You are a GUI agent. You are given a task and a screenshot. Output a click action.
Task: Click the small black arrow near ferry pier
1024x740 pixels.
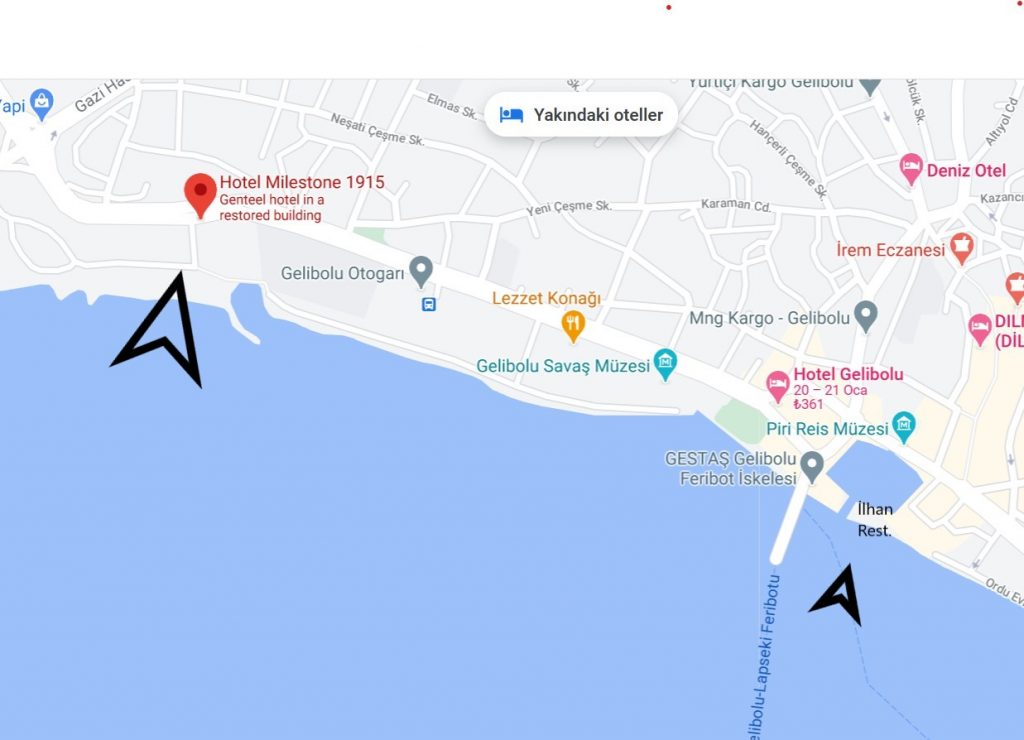(x=839, y=595)
